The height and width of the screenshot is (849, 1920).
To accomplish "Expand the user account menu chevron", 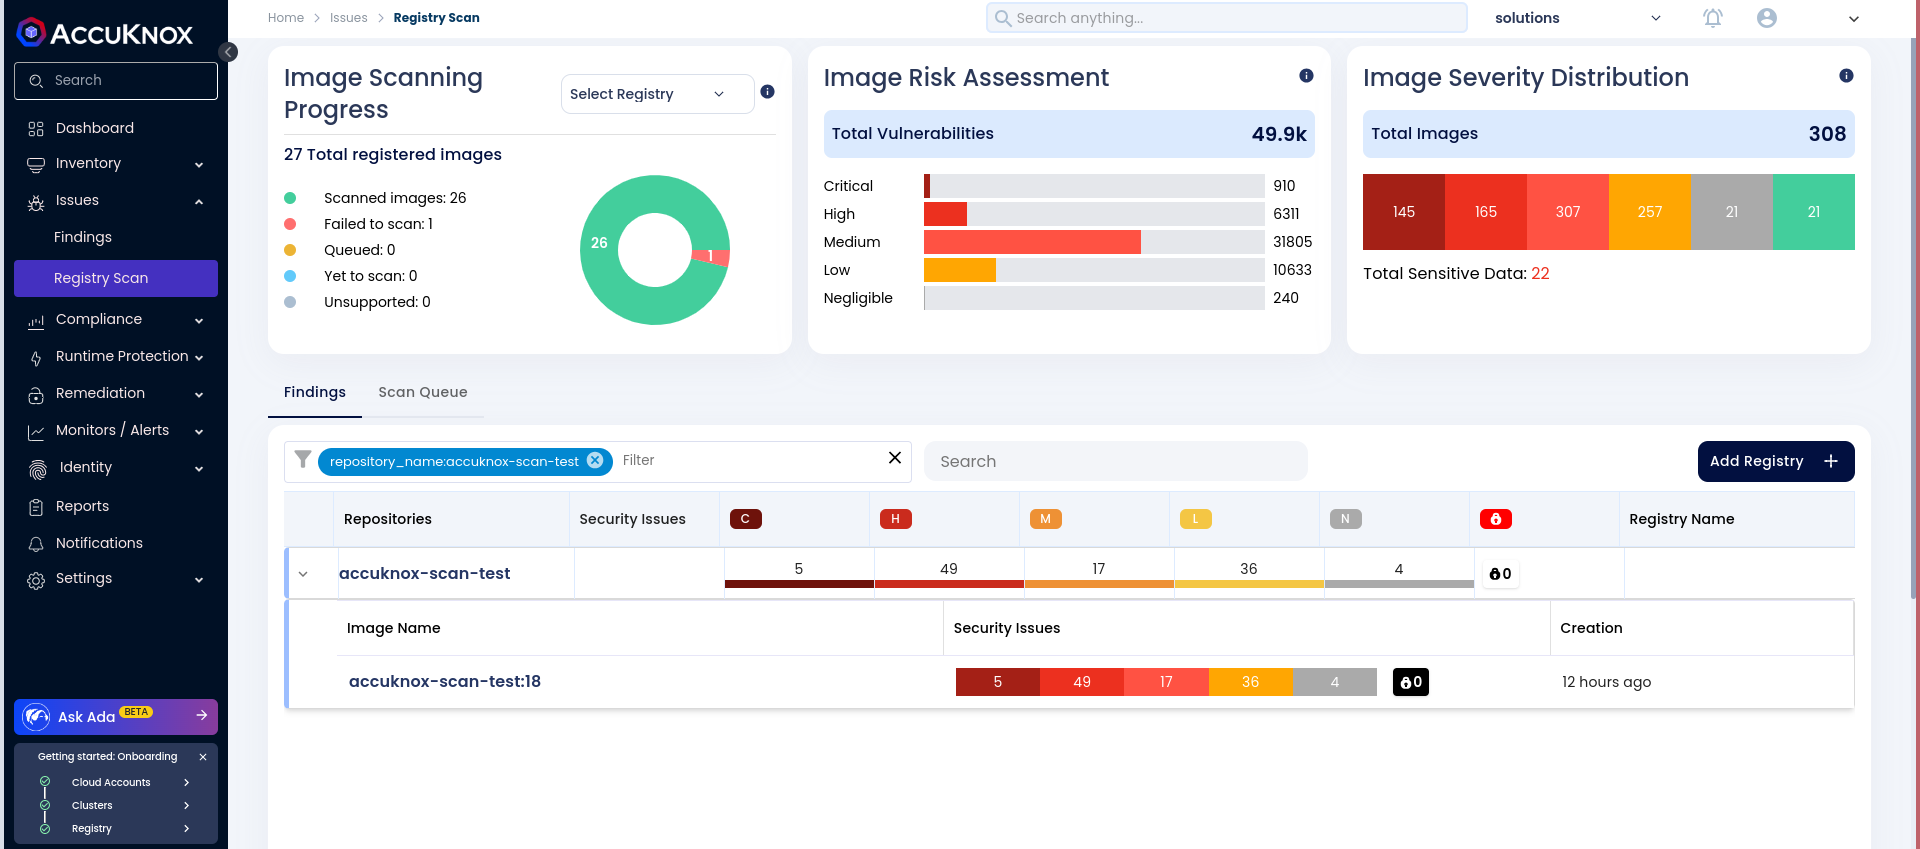I will (x=1854, y=19).
